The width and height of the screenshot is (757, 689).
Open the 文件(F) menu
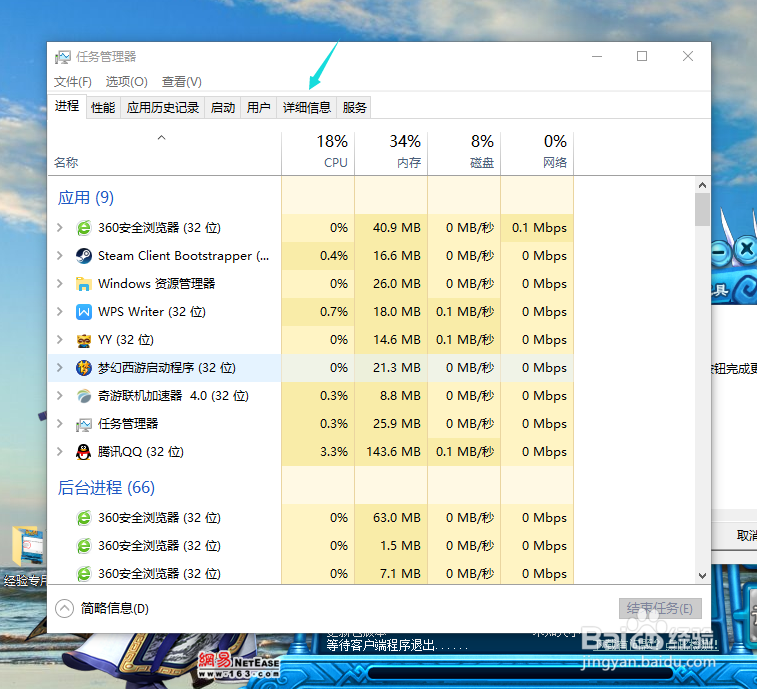[x=72, y=82]
